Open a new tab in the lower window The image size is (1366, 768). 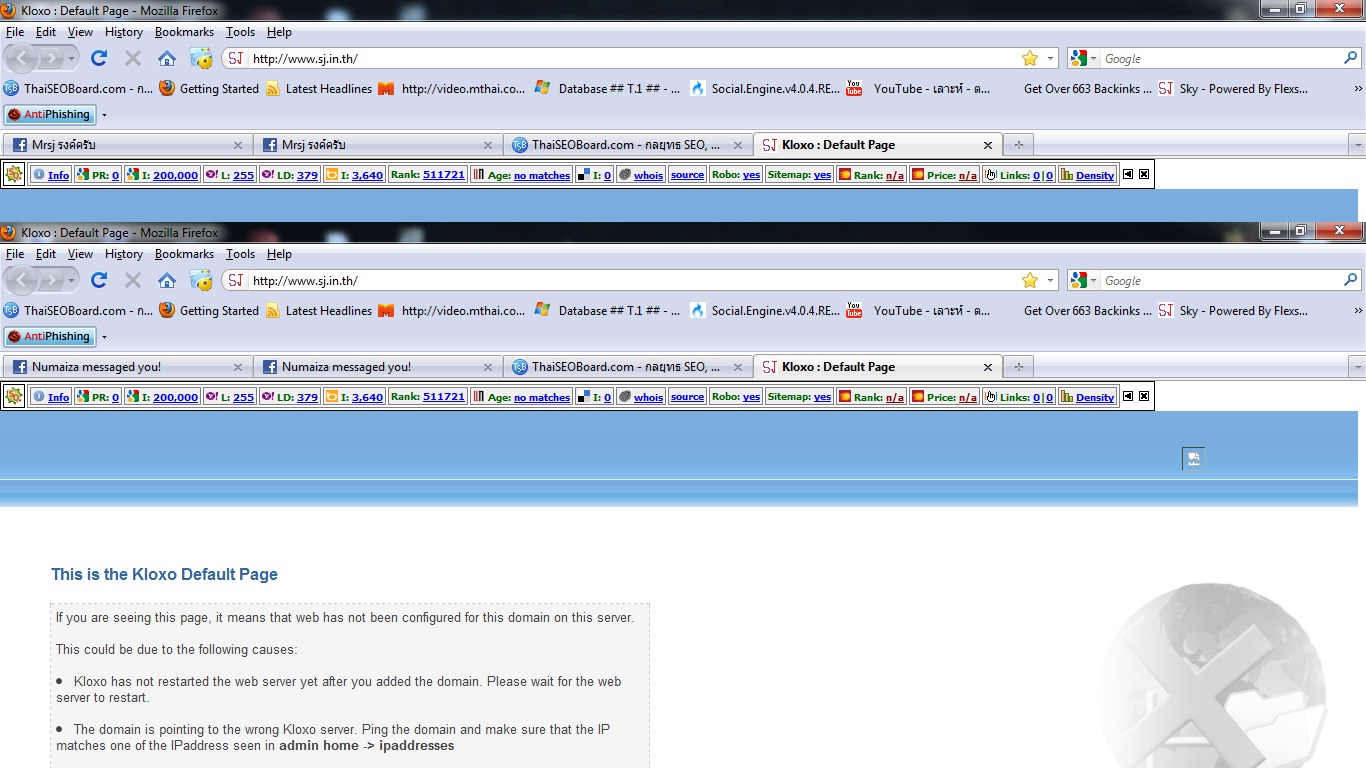click(1018, 367)
